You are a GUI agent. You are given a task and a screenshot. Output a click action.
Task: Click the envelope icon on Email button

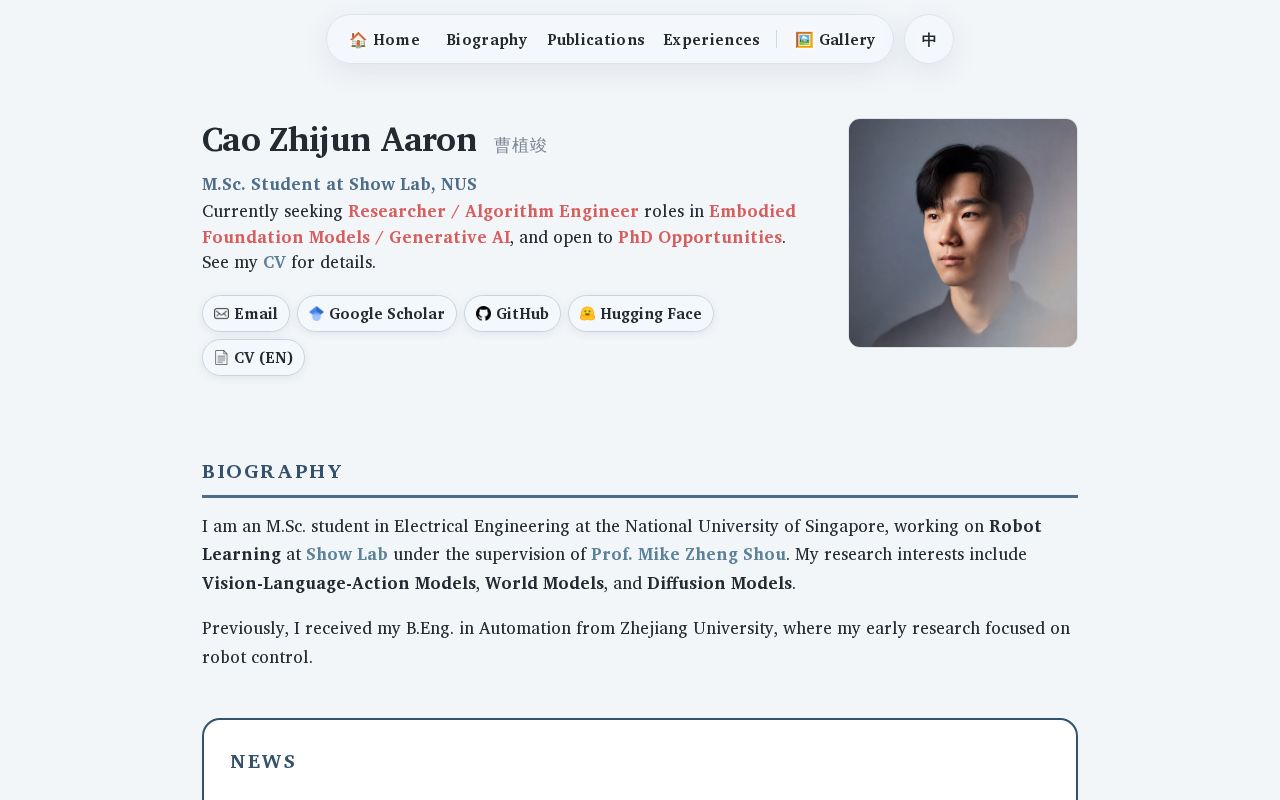coord(222,314)
